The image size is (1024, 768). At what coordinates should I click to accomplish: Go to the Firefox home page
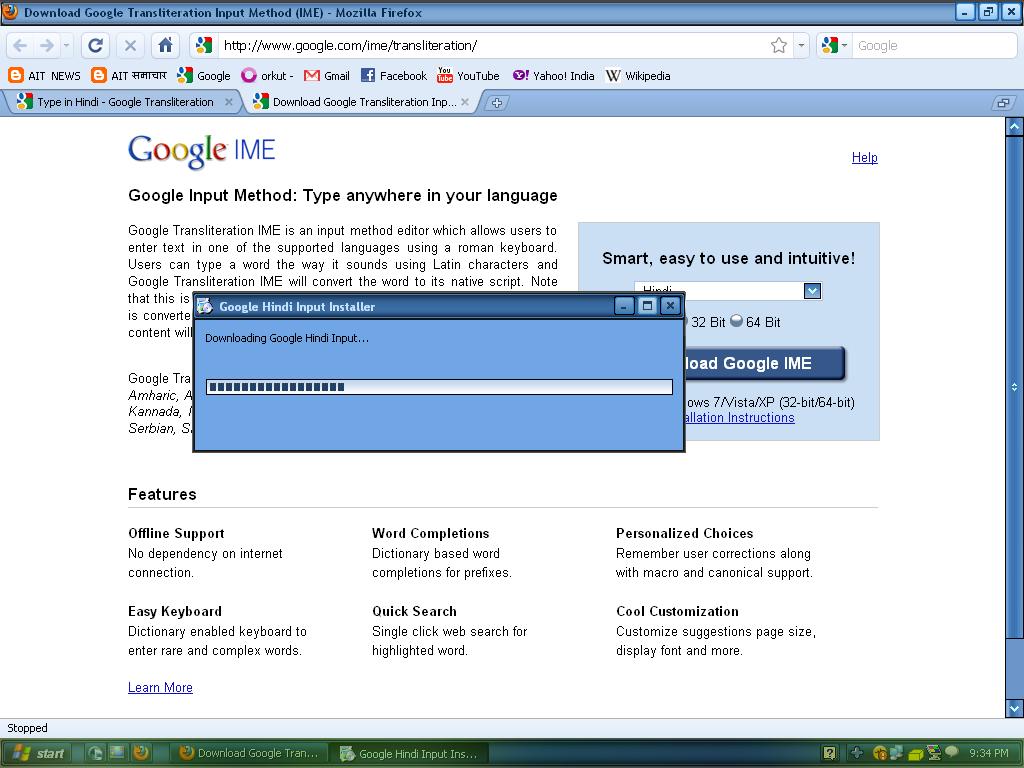click(x=166, y=45)
